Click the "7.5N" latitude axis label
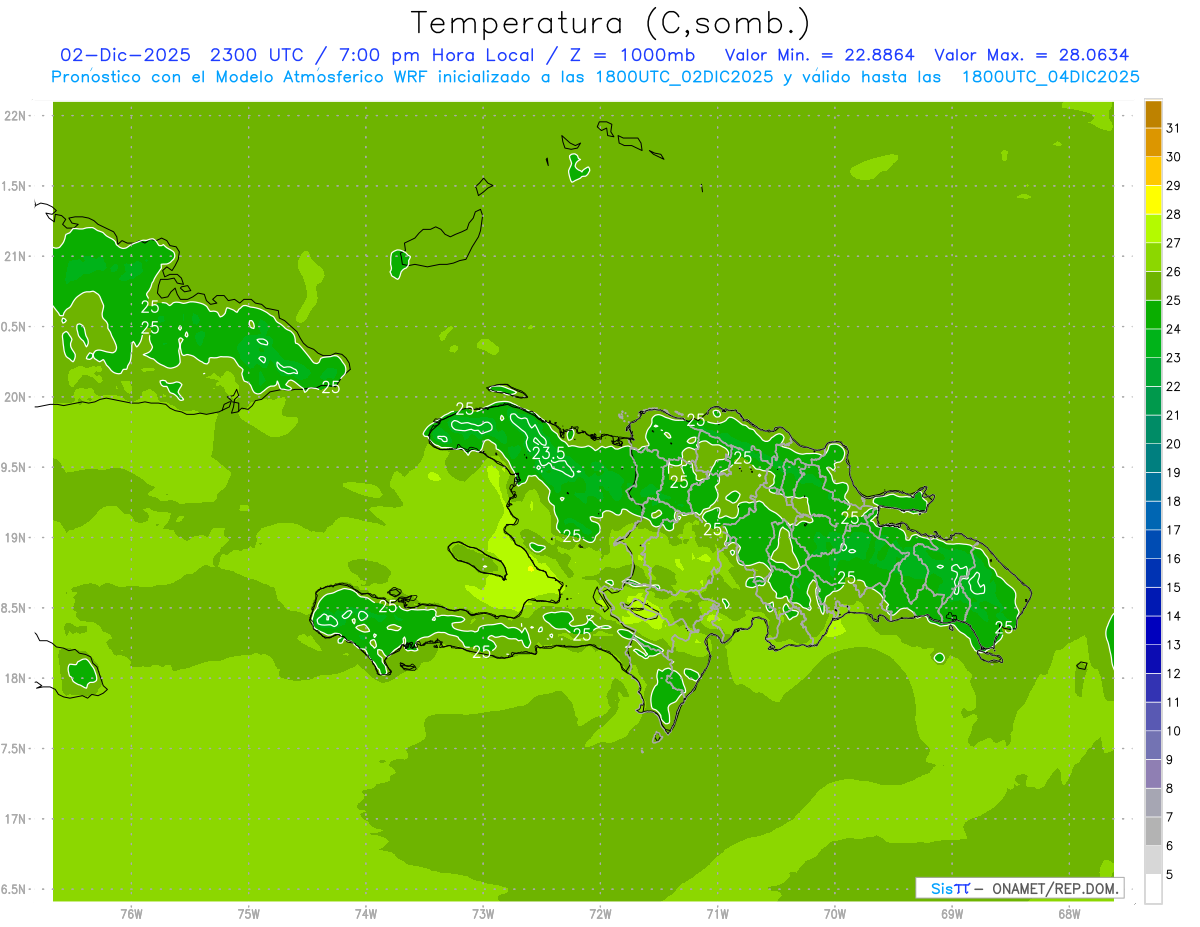Screen dimensions: 1200x927 pos(15,749)
